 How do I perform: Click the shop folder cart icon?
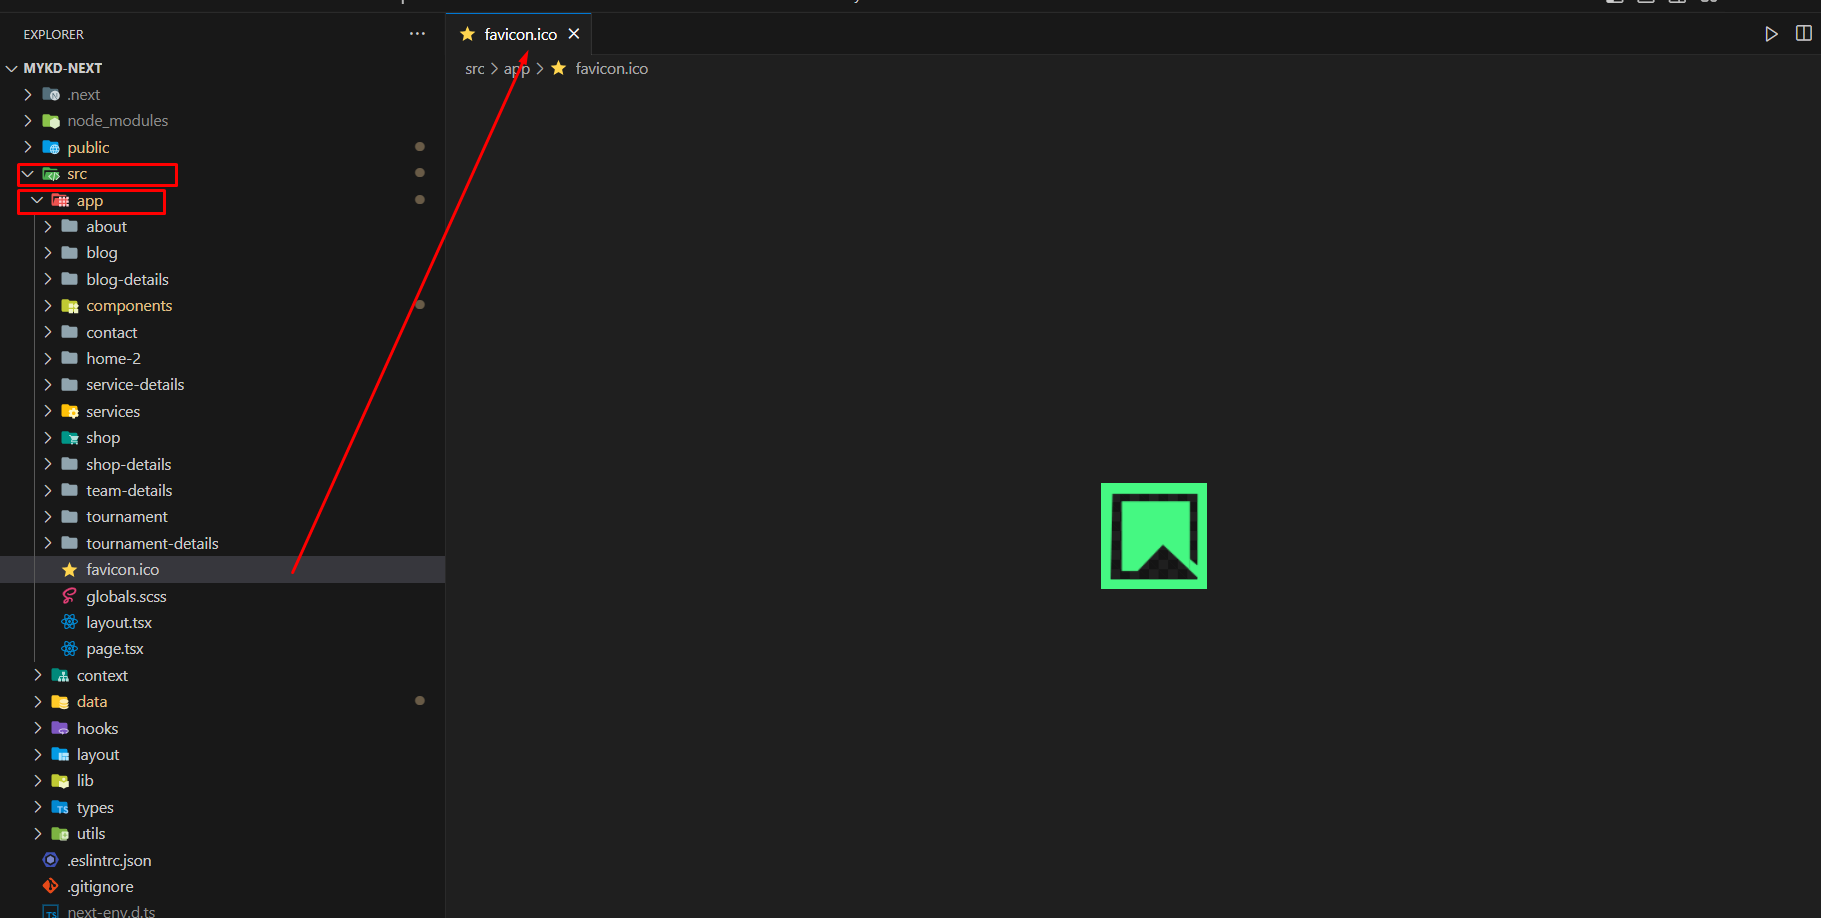[70, 438]
